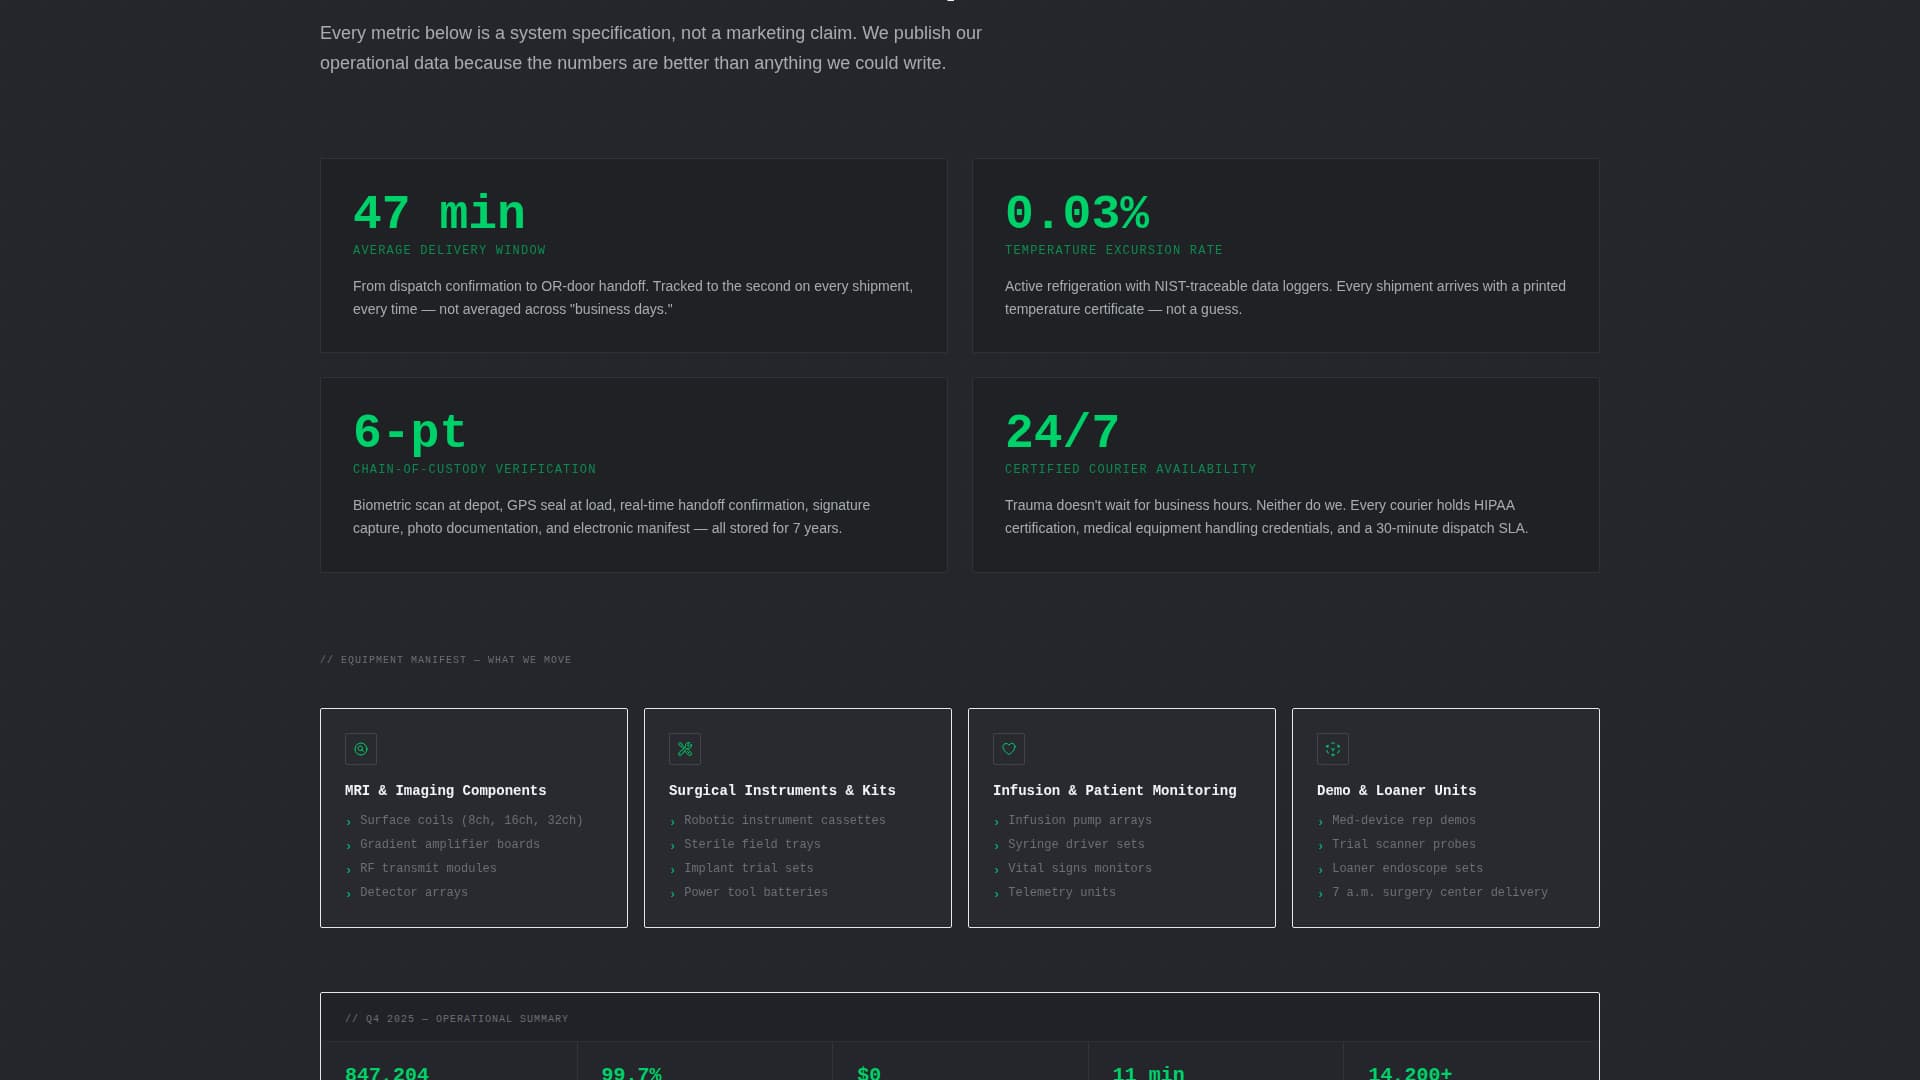Click the 847,204 summary statistic
This screenshot has height=1080, width=1920.
387,1073
